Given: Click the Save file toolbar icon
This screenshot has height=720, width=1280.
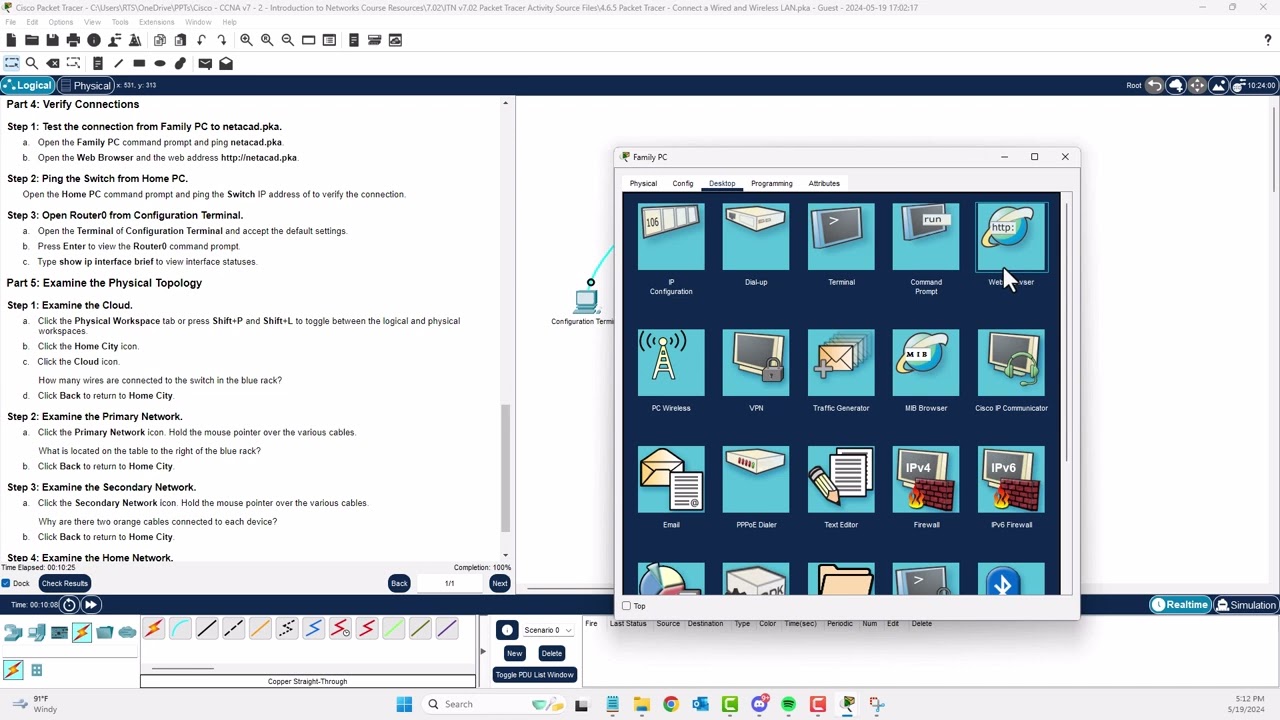Looking at the screenshot, I should [x=52, y=40].
